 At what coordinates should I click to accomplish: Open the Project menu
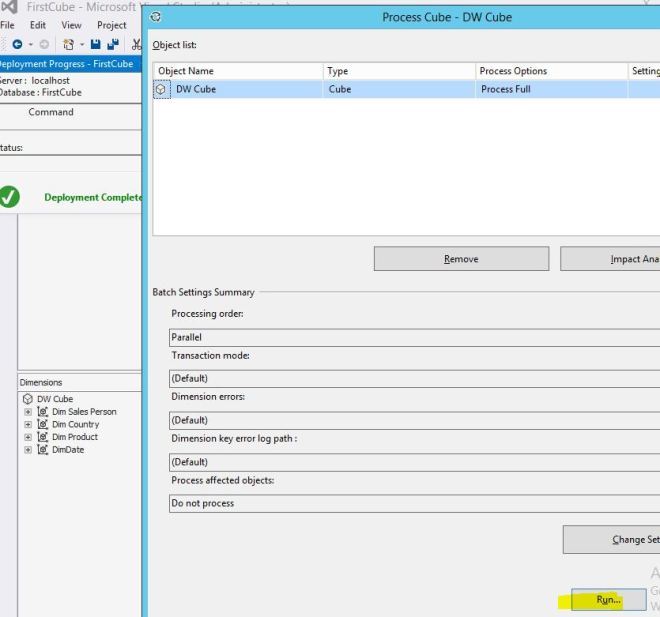click(x=111, y=25)
